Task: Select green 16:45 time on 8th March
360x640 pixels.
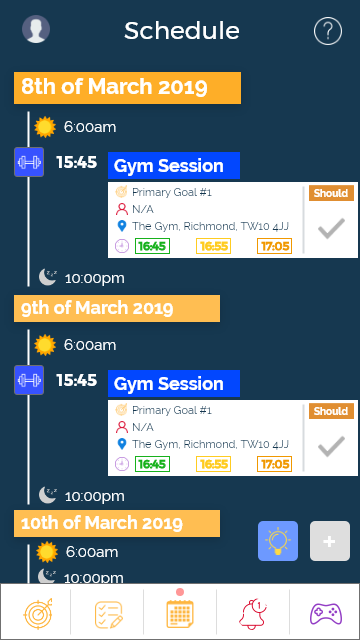Action: [x=152, y=246]
